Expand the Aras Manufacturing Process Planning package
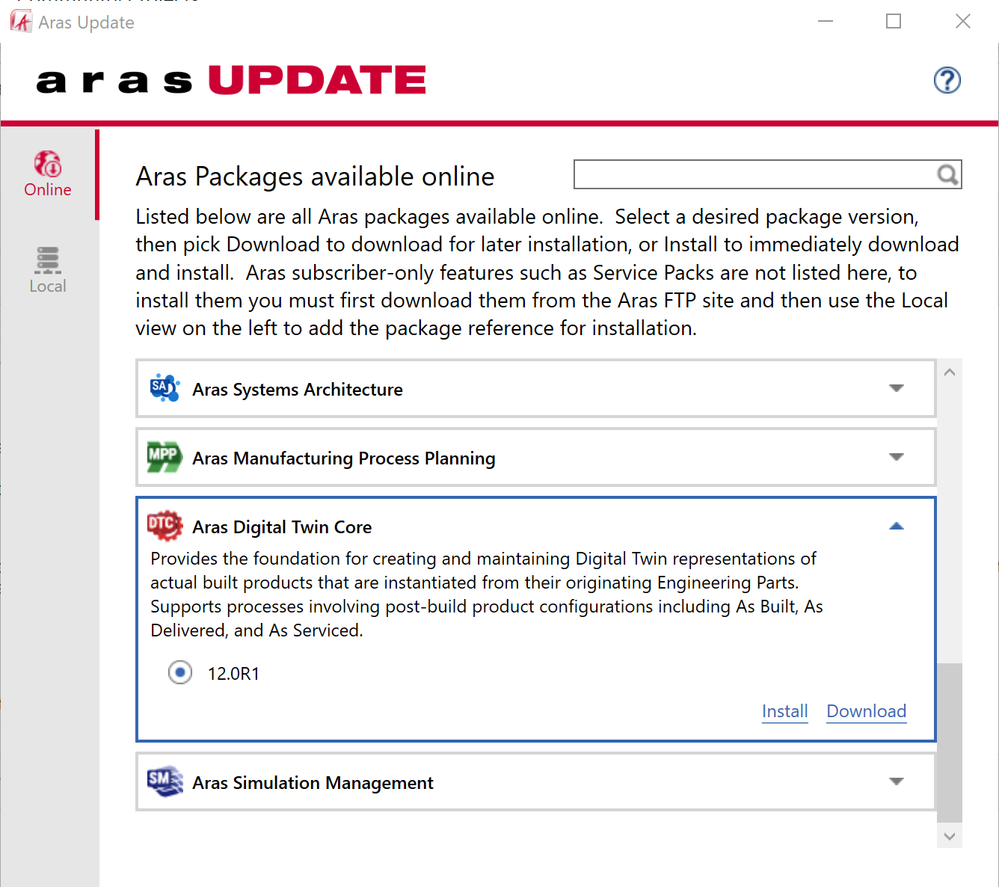Image resolution: width=999 pixels, height=887 pixels. pyautogui.click(x=896, y=457)
